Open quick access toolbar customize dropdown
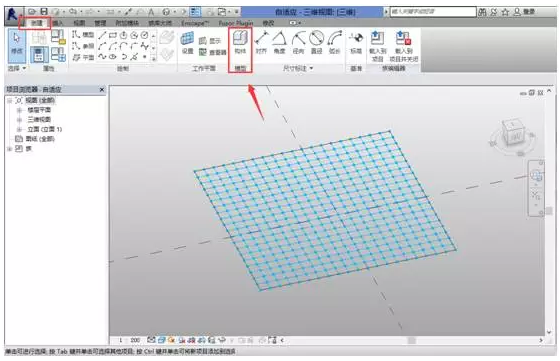This screenshot has height=361, width=560. tap(237, 12)
